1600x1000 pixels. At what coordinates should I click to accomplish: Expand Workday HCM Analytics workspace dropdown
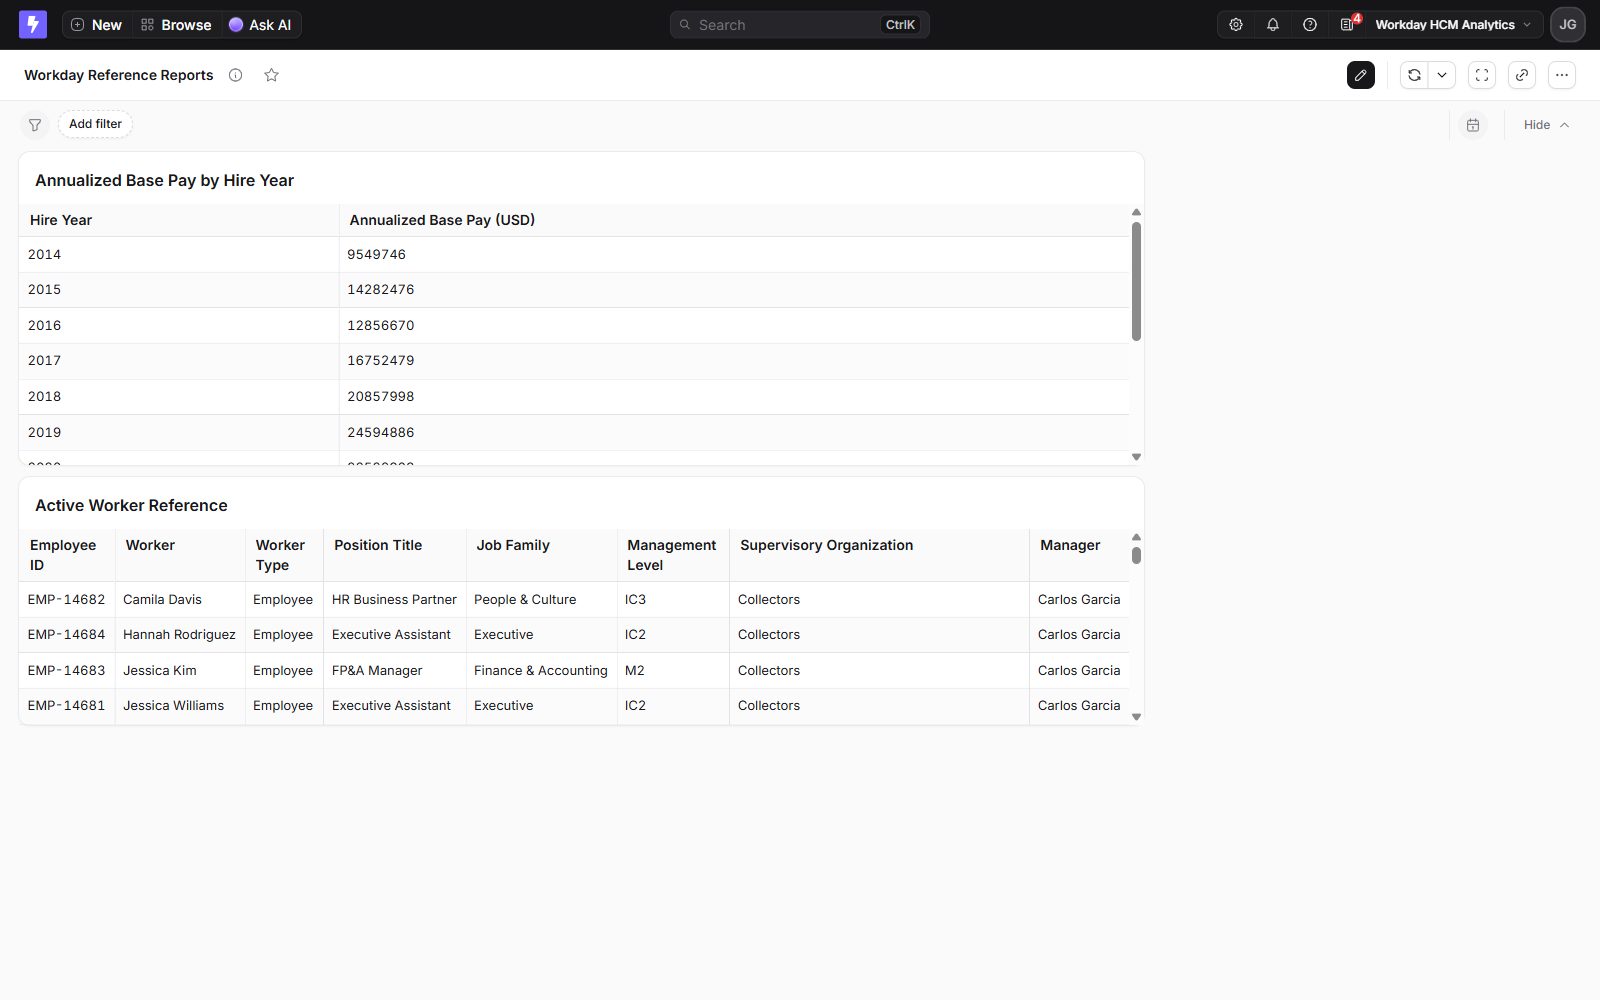pos(1453,25)
